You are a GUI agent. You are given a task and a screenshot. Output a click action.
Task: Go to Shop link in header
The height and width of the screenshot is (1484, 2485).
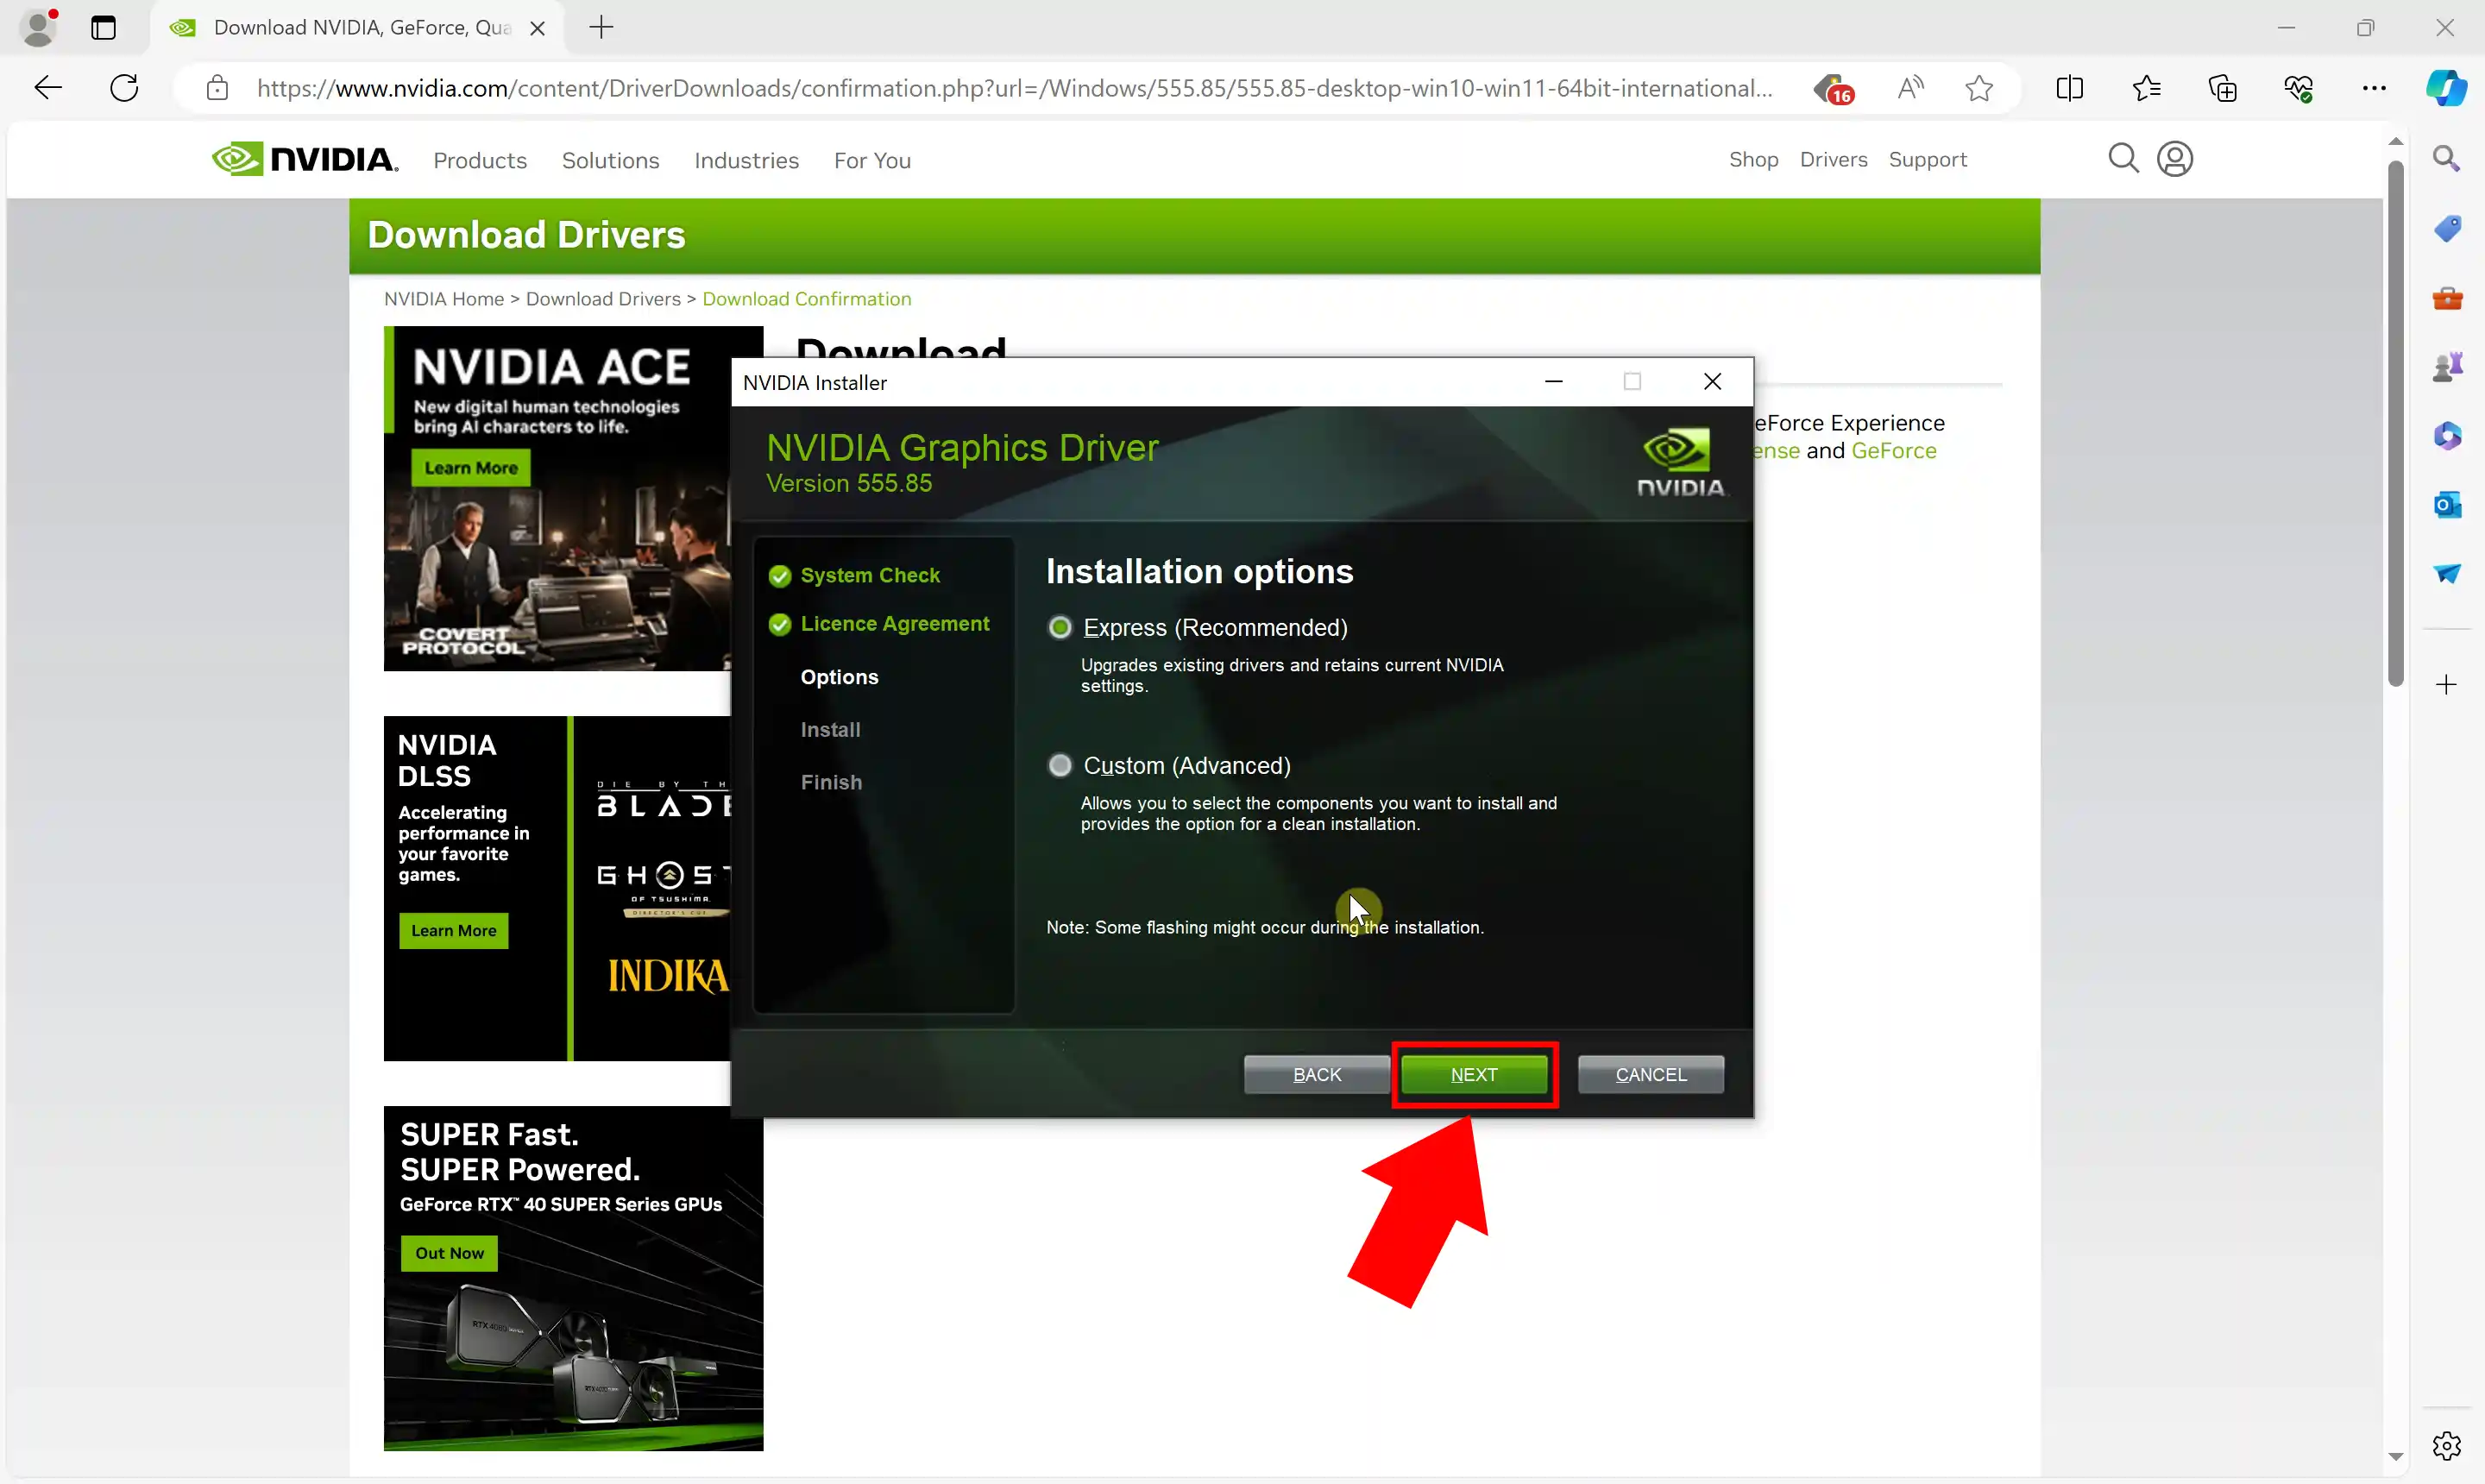point(1753,159)
